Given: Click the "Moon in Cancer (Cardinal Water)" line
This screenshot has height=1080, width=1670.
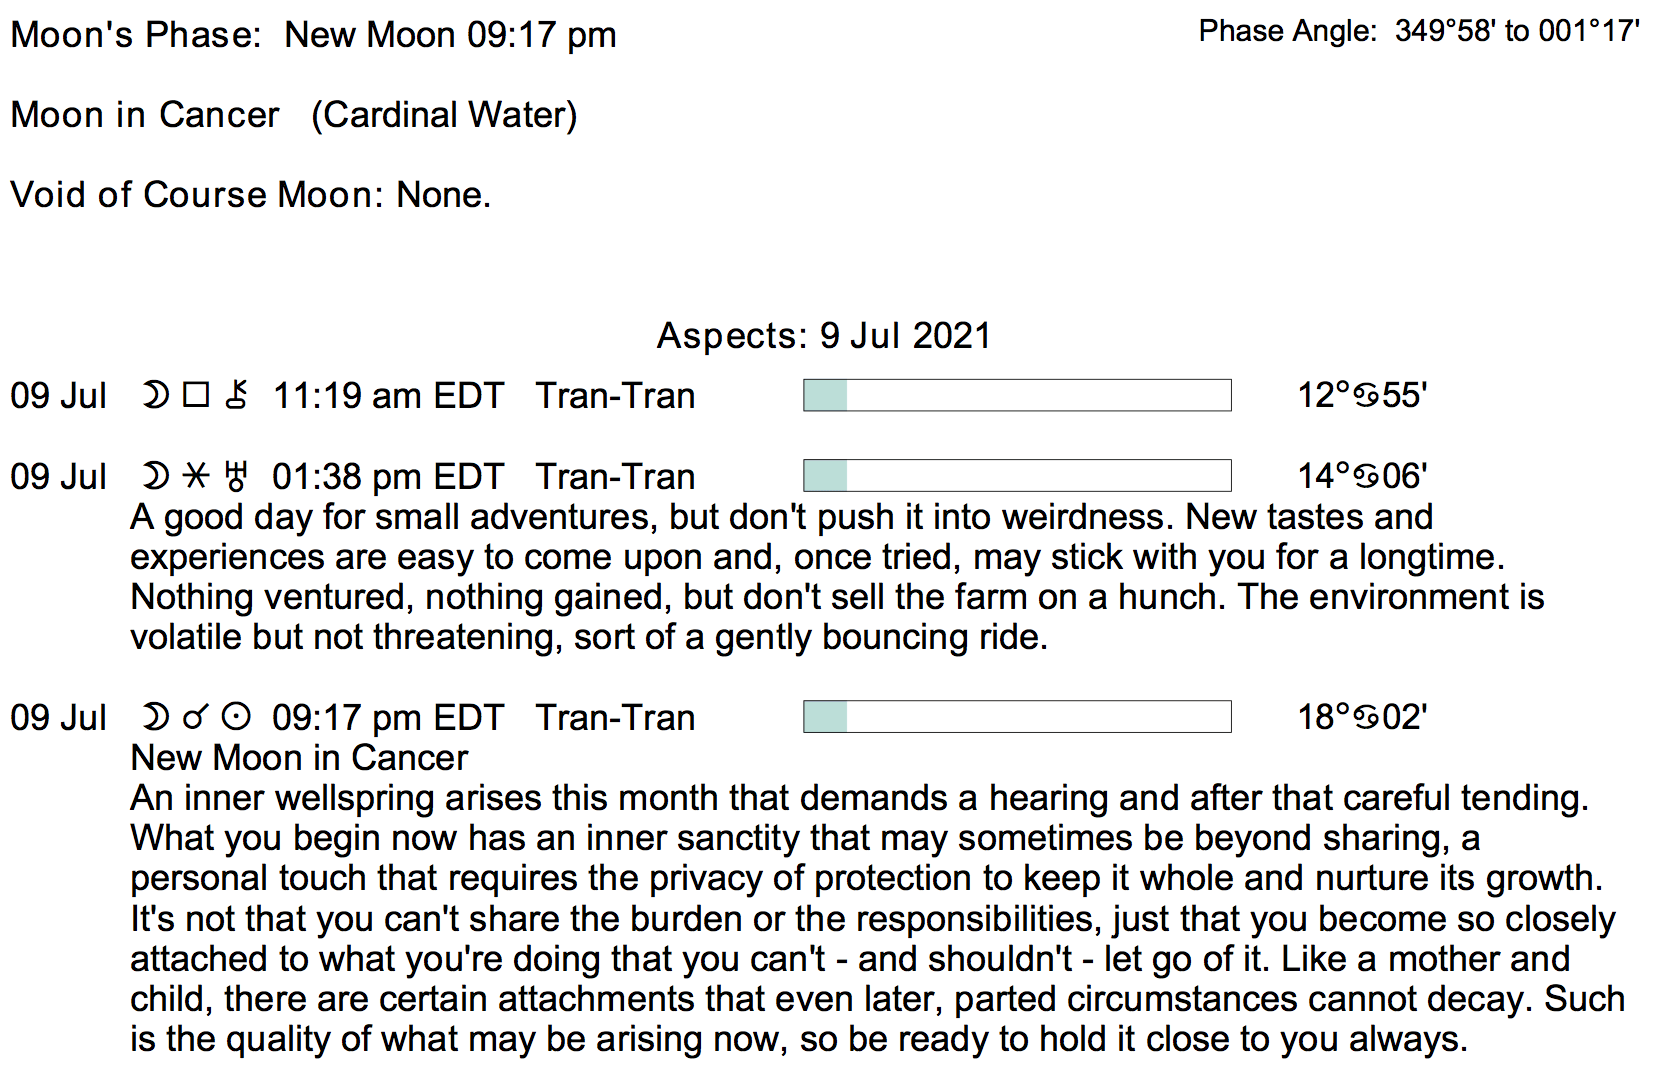Looking at the screenshot, I should (x=294, y=115).
